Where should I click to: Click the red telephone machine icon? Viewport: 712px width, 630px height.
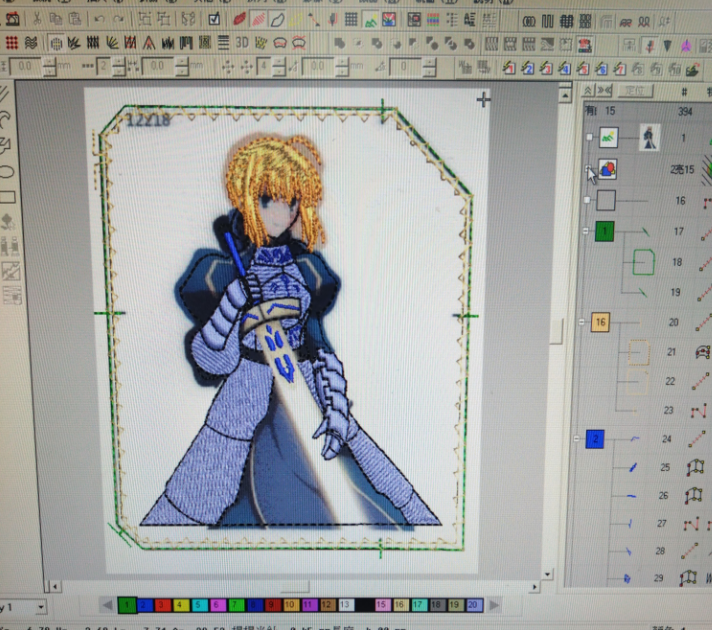tap(585, 45)
